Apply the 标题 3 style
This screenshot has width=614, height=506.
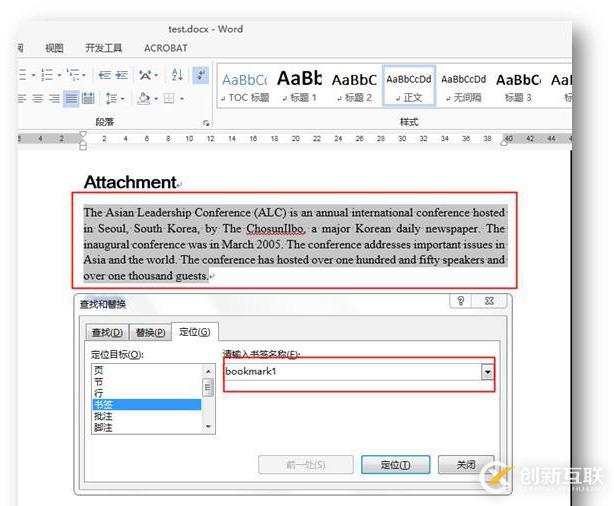[518, 87]
